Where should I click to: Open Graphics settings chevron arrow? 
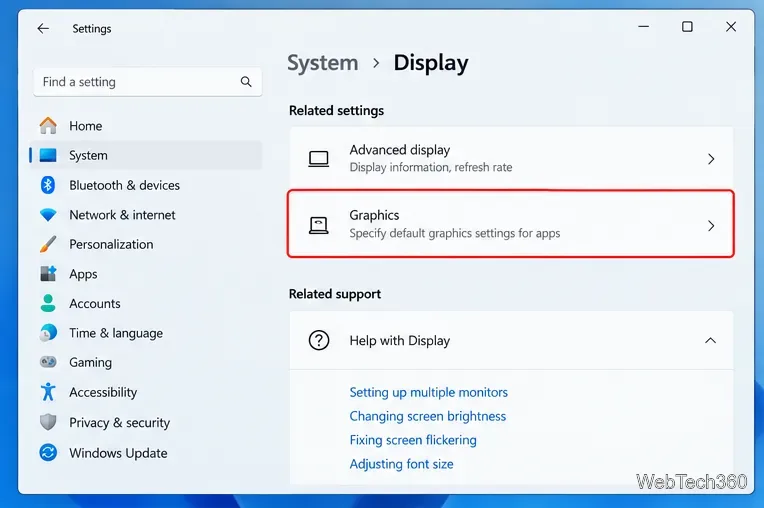pyautogui.click(x=711, y=226)
